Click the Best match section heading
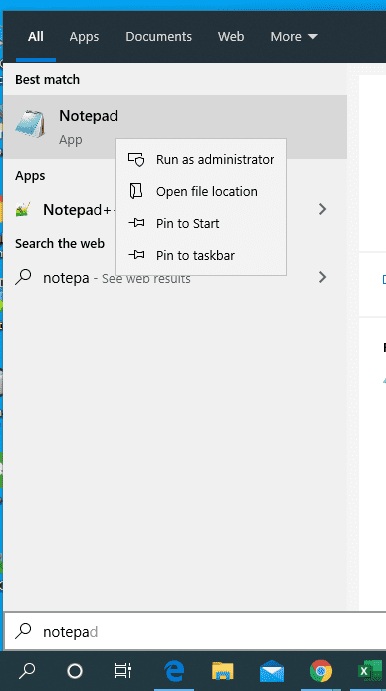 coord(48,80)
